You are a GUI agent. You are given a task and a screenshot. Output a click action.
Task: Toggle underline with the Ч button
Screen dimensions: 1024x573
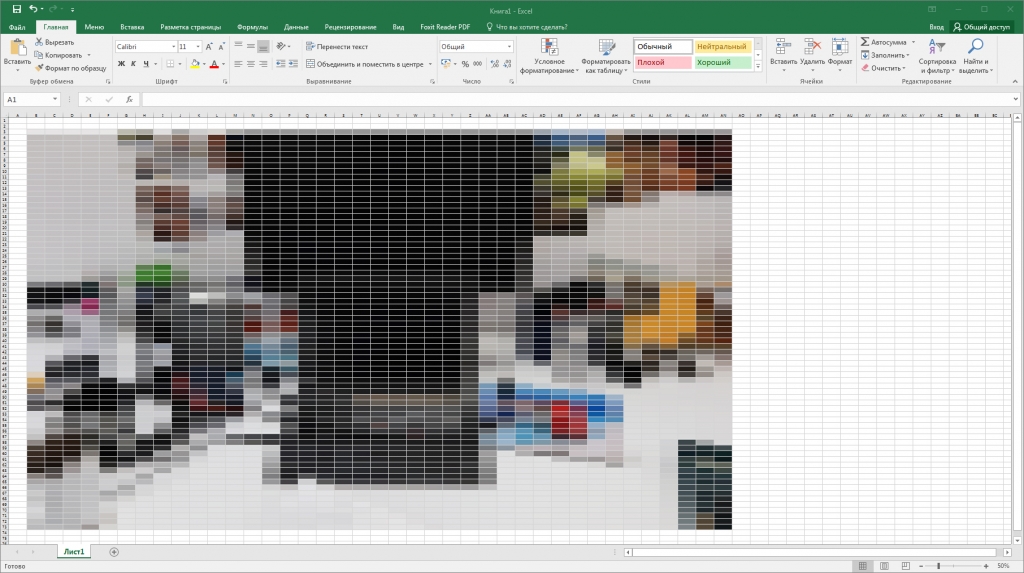pyautogui.click(x=146, y=64)
